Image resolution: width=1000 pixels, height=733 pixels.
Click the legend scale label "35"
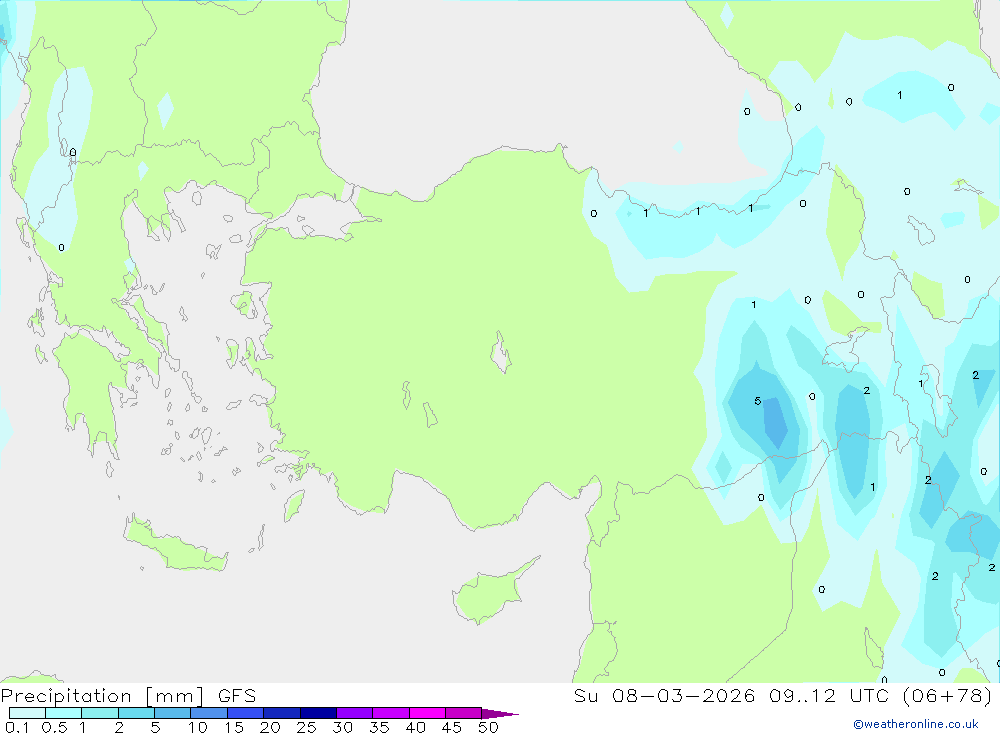[x=379, y=727]
